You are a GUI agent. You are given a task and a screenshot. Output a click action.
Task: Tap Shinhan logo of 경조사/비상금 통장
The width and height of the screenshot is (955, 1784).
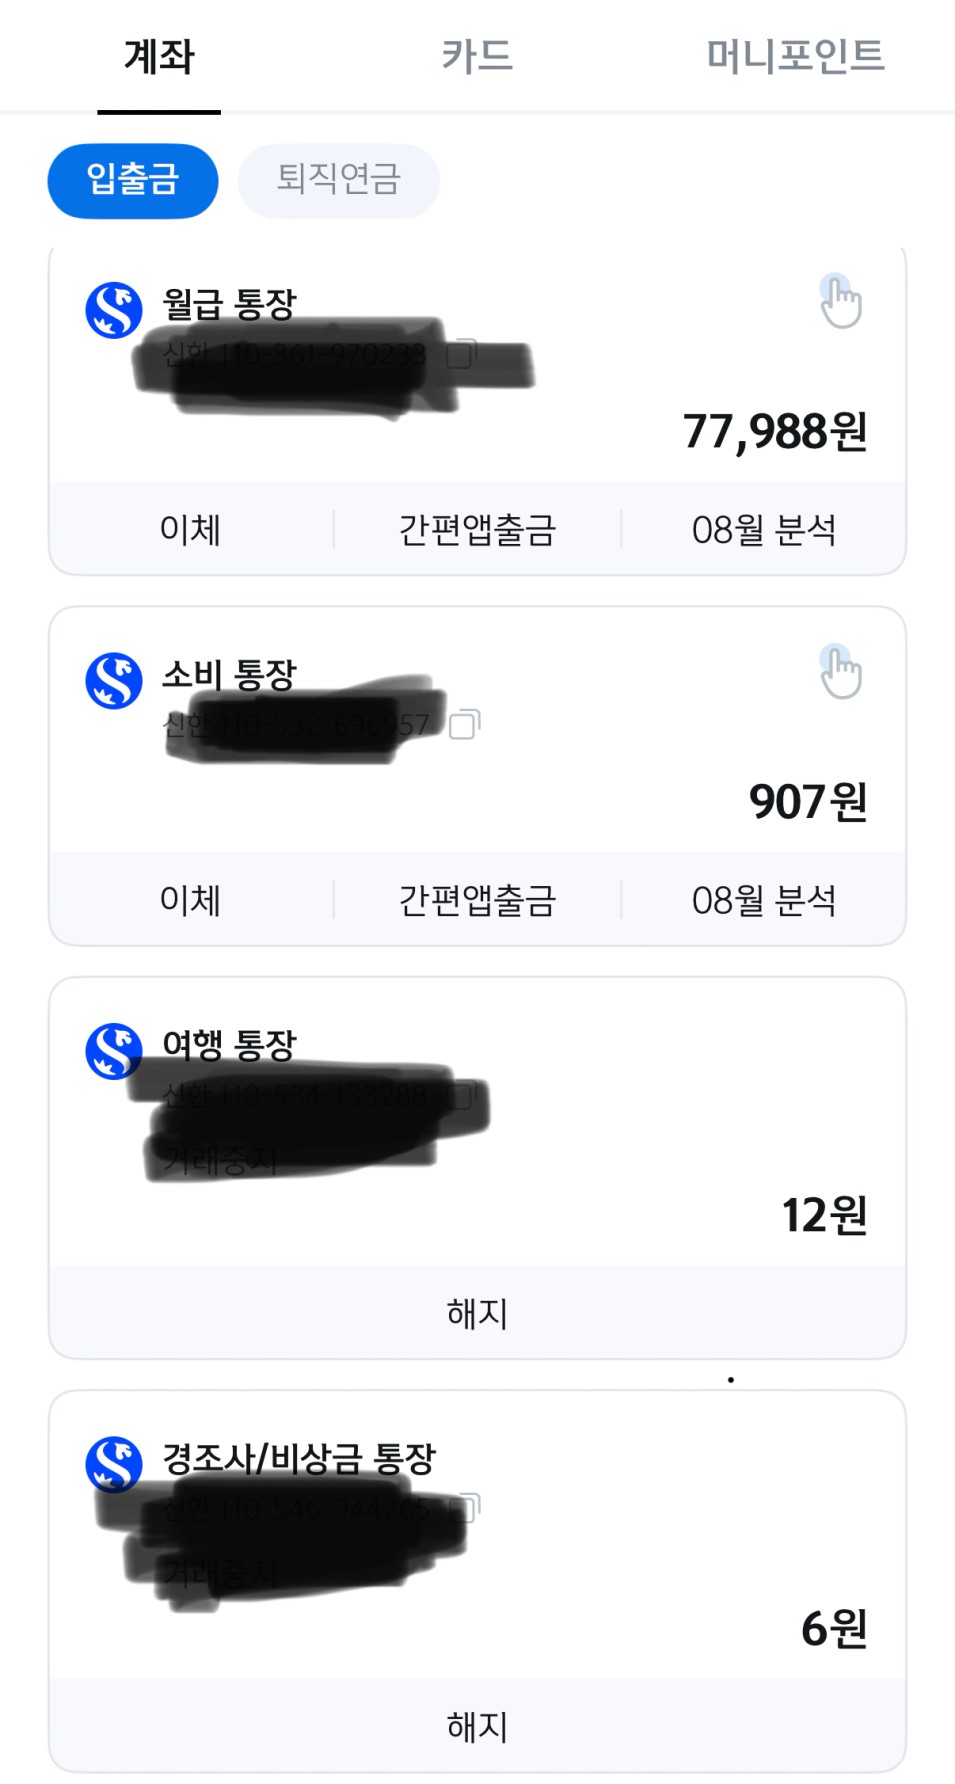[114, 1464]
